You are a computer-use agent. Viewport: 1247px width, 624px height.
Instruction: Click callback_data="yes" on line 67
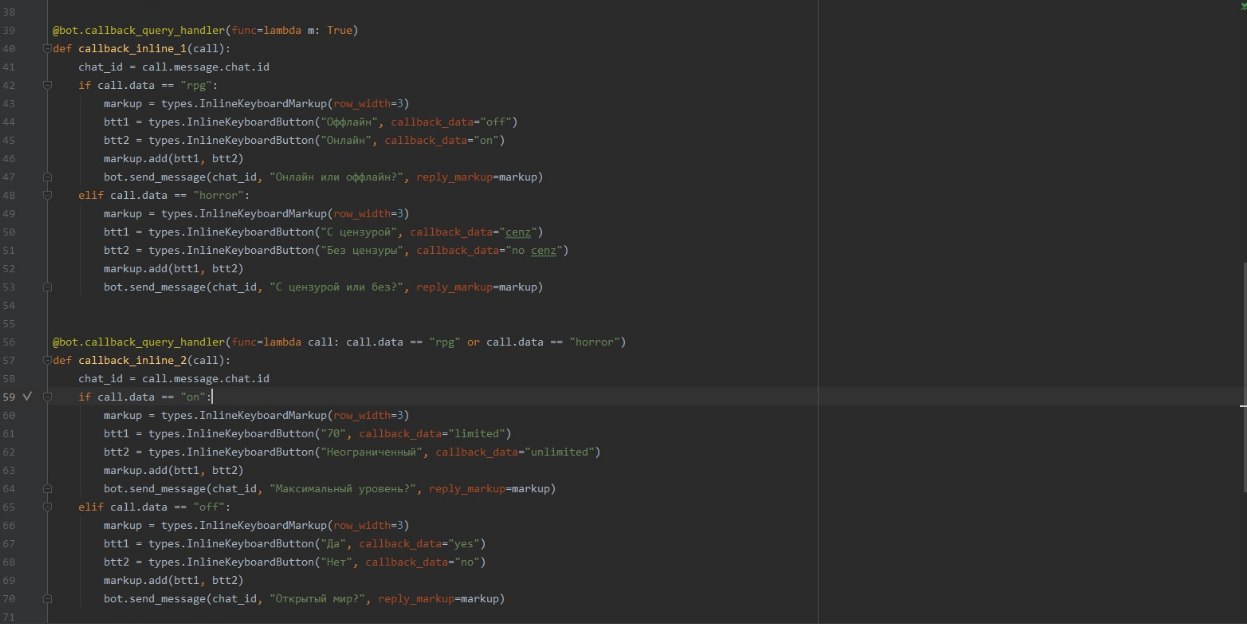(421, 544)
